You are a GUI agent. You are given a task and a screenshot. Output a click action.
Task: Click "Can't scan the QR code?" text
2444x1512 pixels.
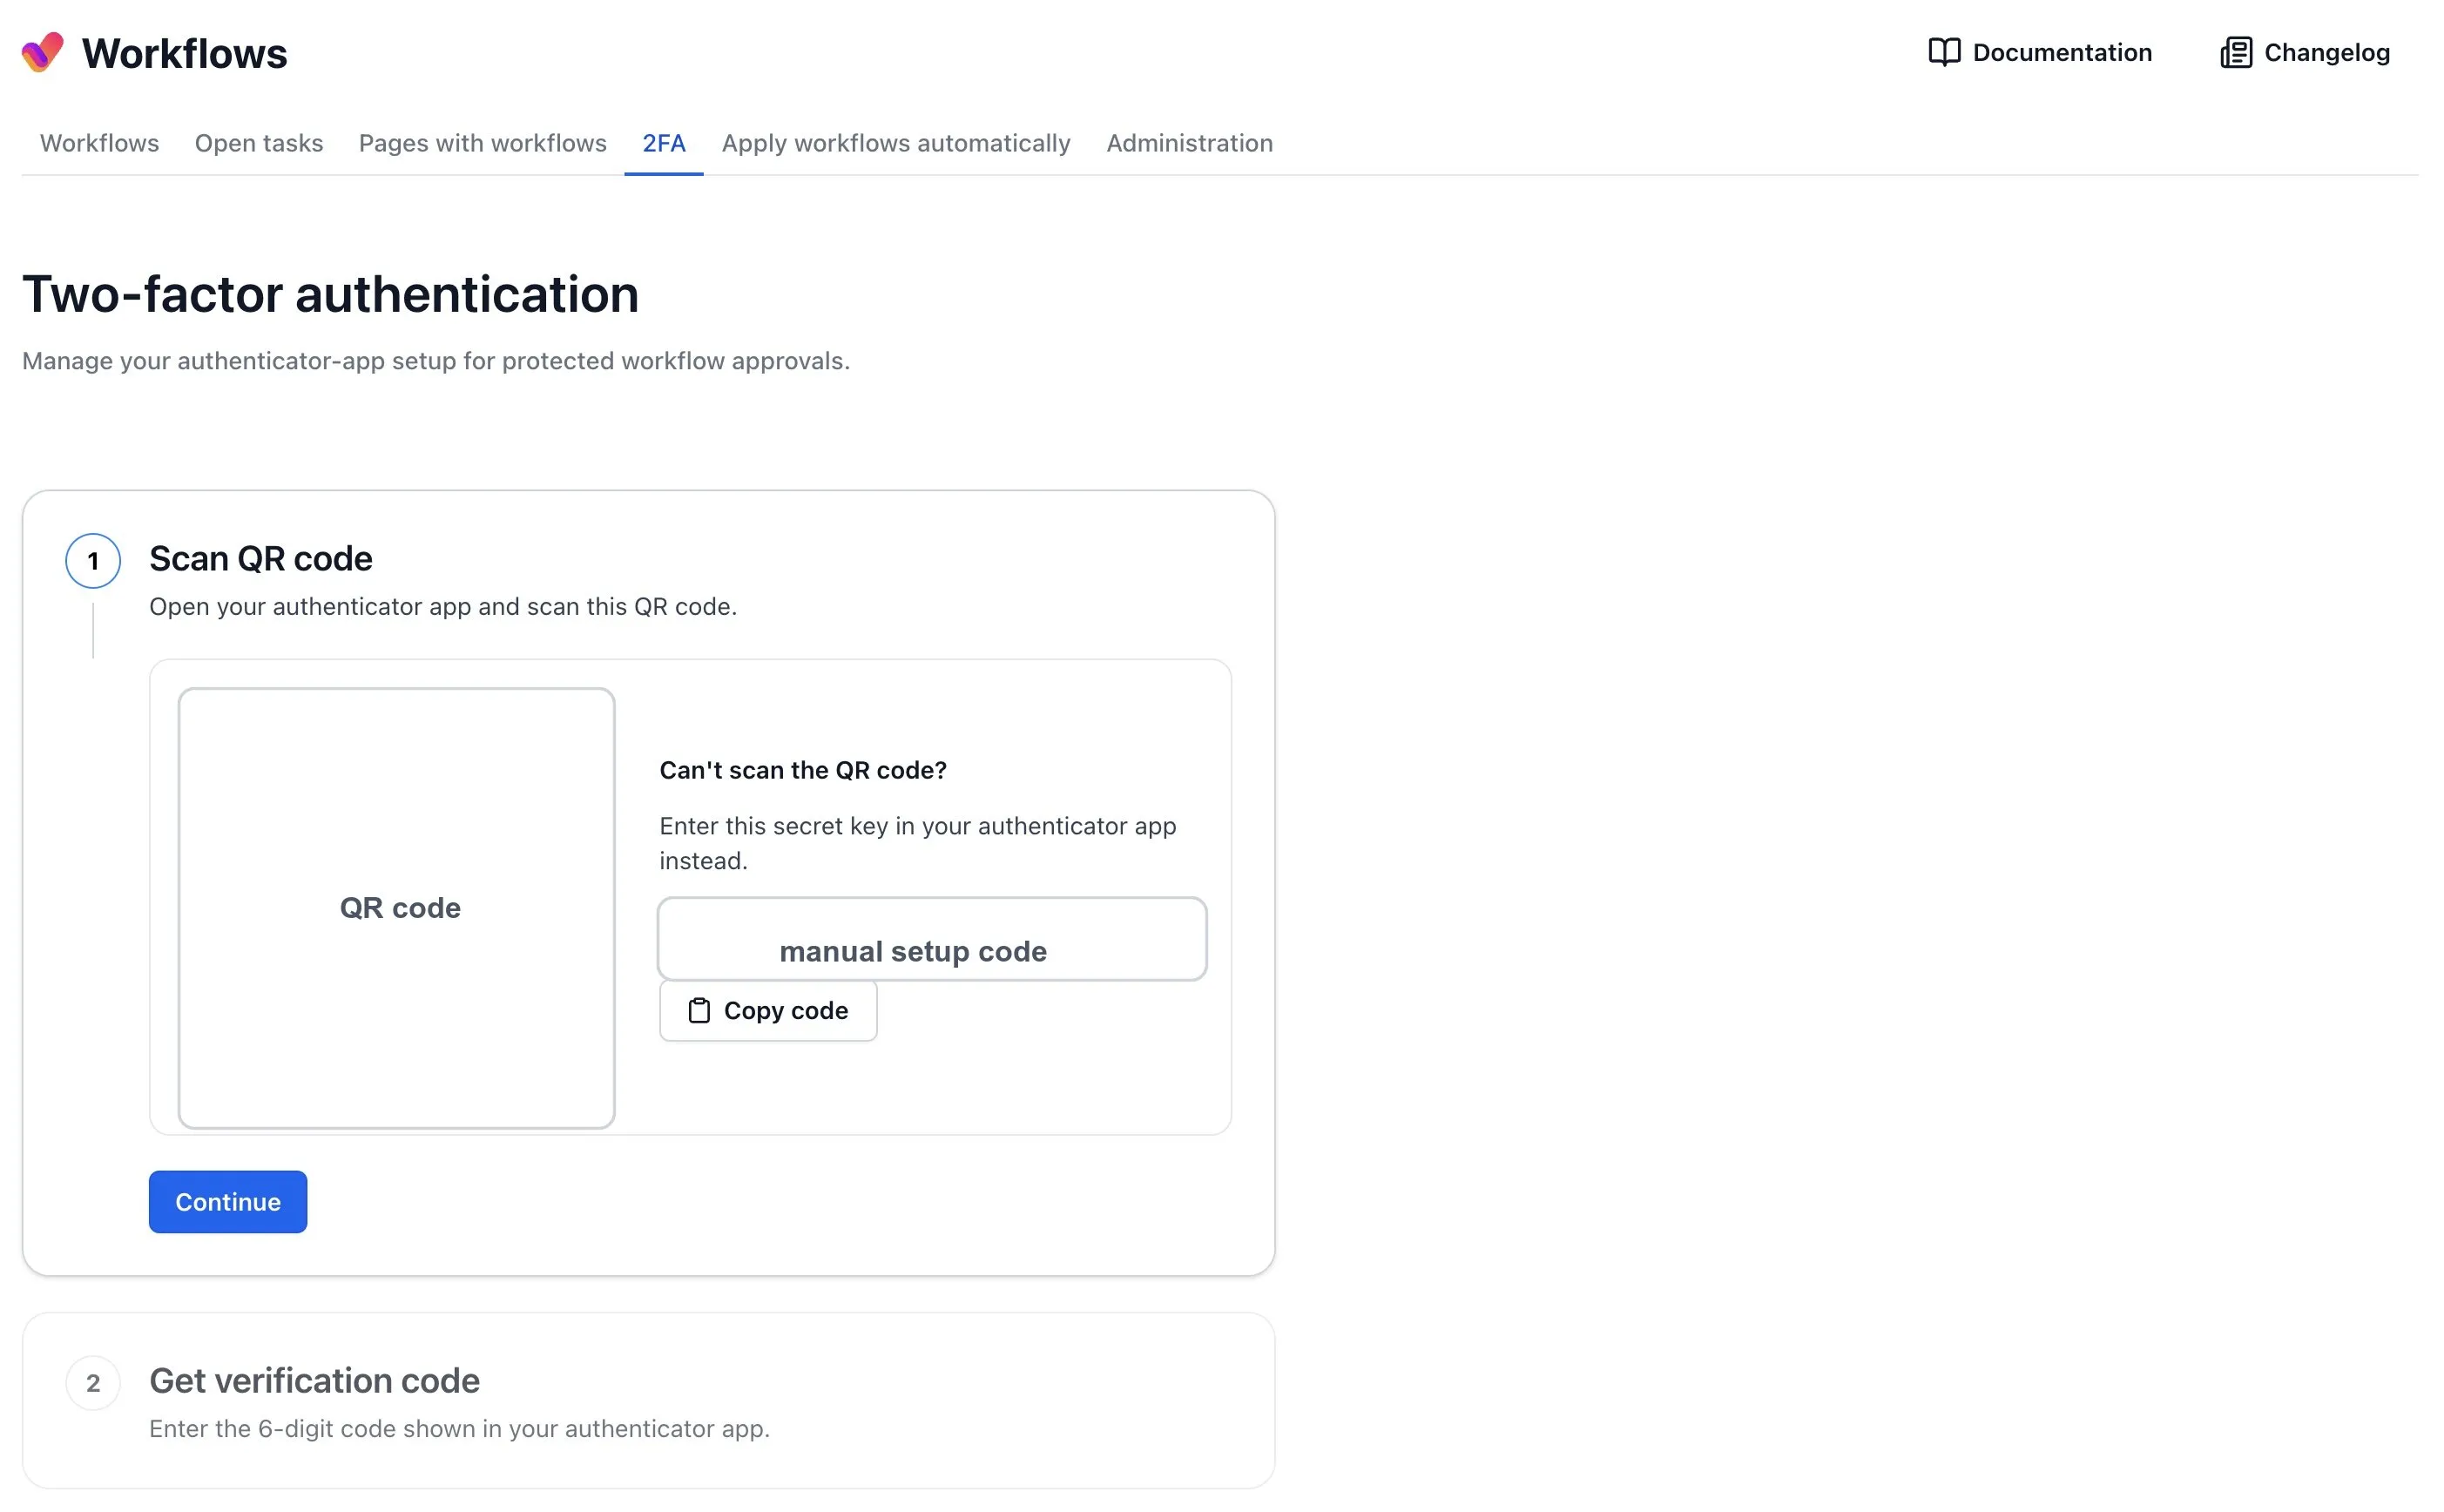(x=802, y=770)
